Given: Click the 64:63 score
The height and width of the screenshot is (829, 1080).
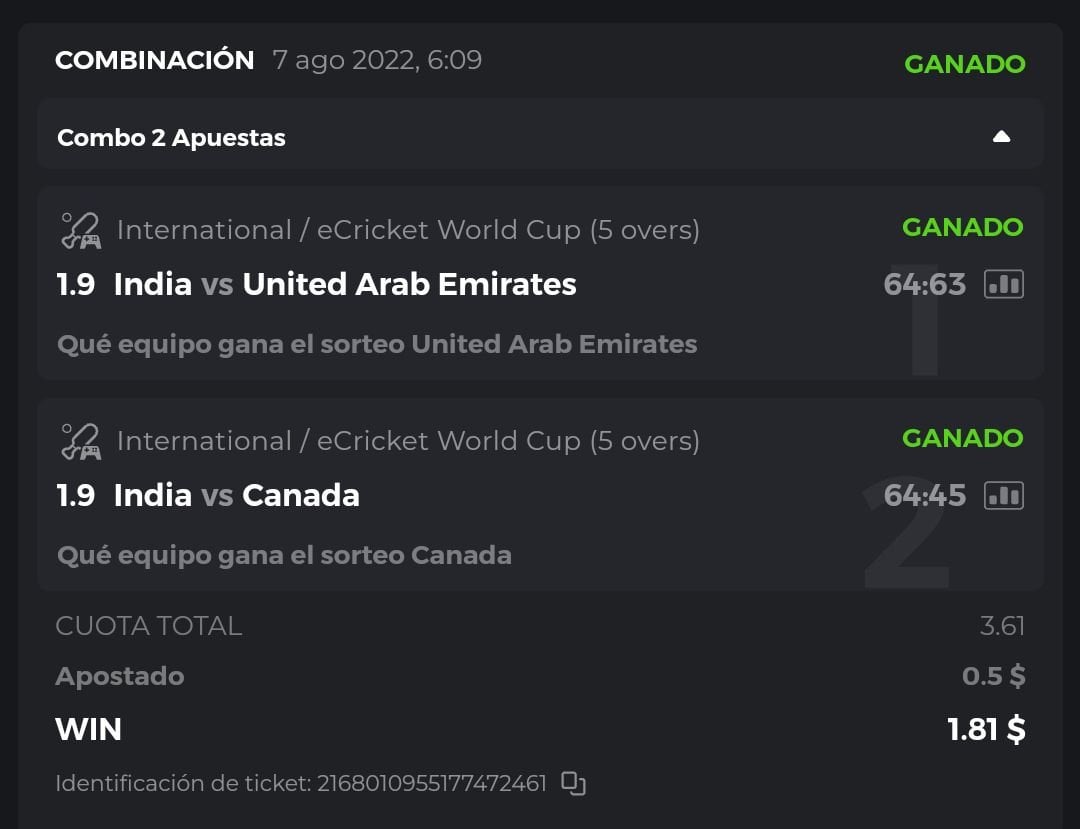Looking at the screenshot, I should pos(924,285).
